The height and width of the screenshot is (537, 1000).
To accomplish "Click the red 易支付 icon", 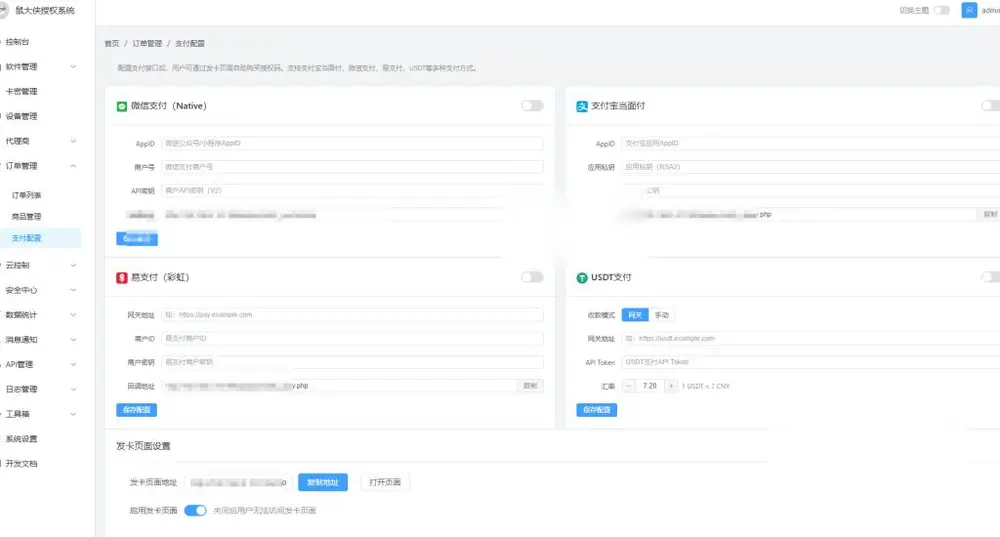I will (x=122, y=277).
